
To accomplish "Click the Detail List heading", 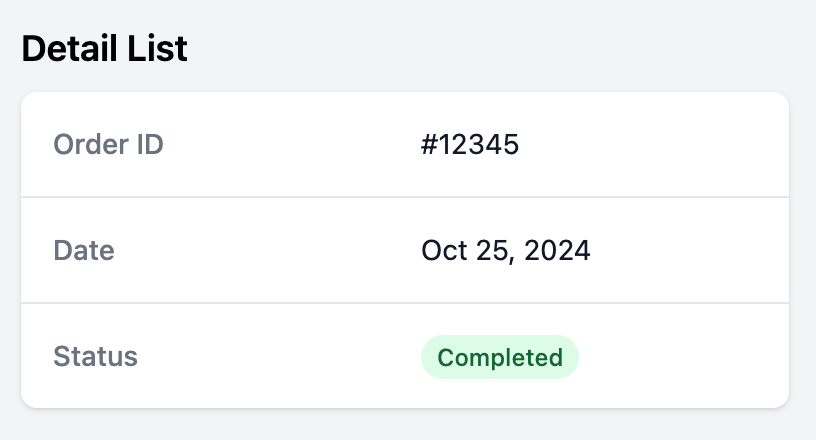I will coord(105,48).
